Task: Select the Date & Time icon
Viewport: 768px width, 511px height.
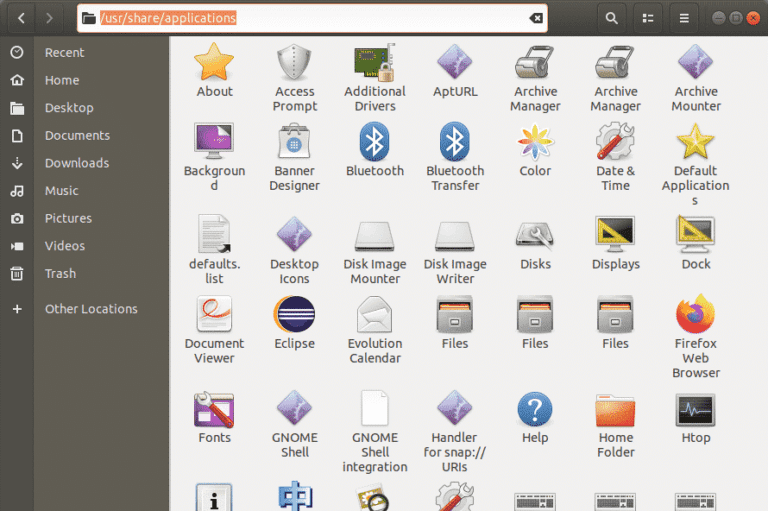Action: click(x=615, y=141)
